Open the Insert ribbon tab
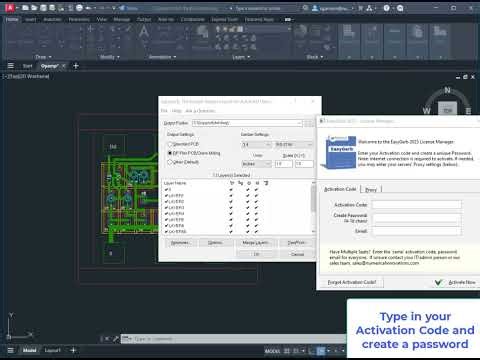480x360 pixels. 30,19
